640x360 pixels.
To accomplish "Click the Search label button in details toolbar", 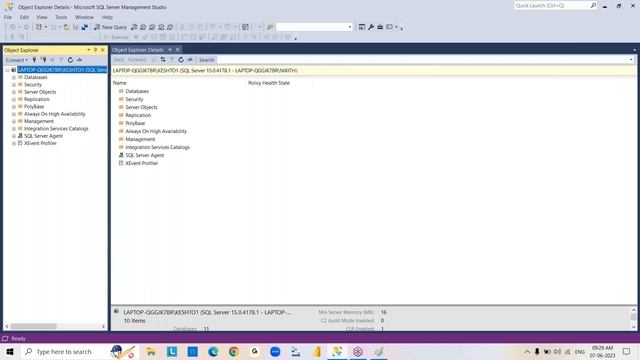I will tap(207, 60).
